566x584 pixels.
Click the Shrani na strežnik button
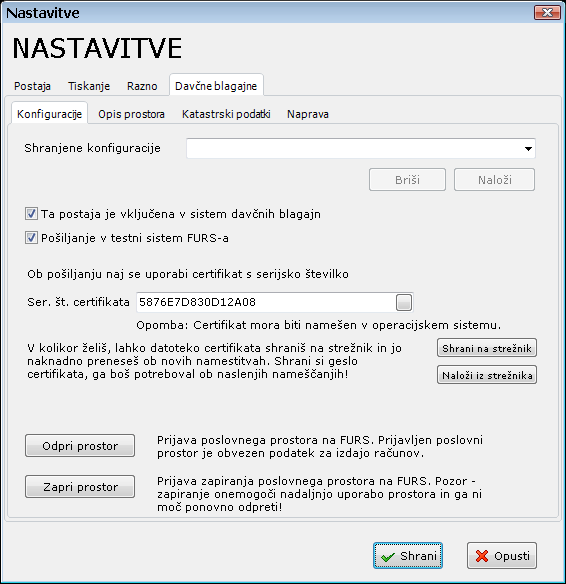coord(487,348)
